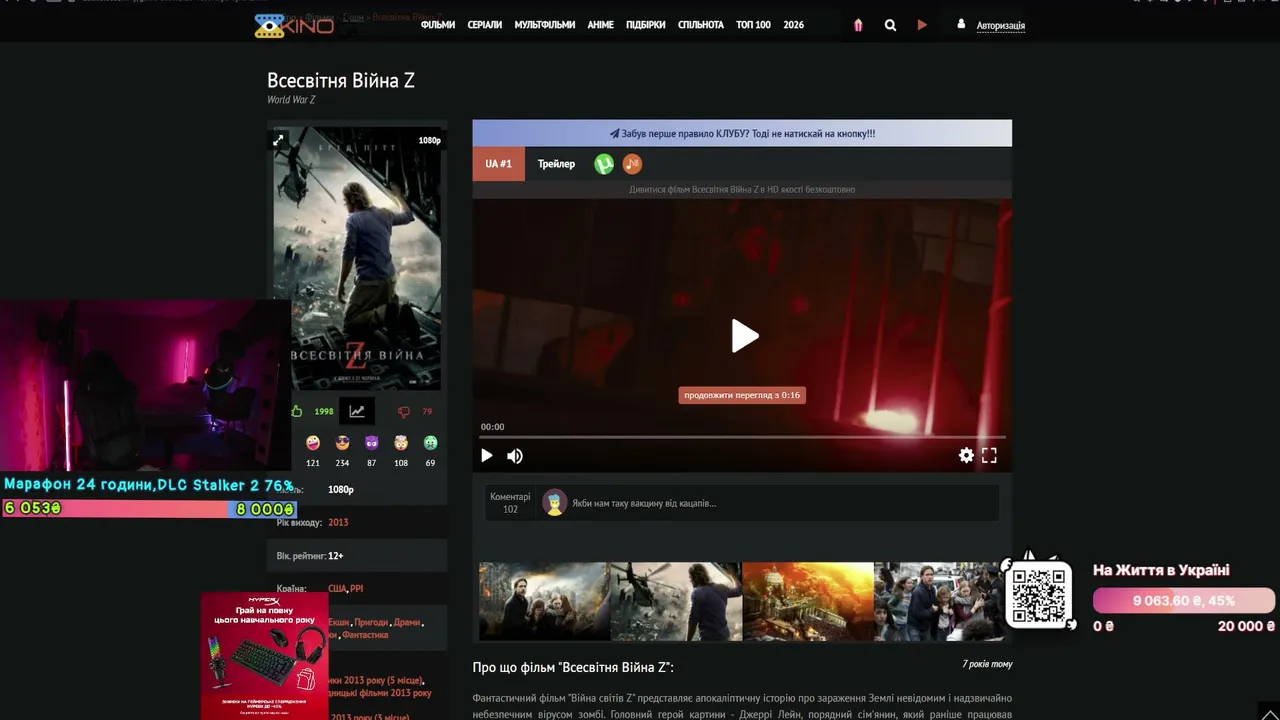Image resolution: width=1280 pixels, height=720 pixels.
Task: Click the 1080p quality value in info panel
Action: click(341, 489)
